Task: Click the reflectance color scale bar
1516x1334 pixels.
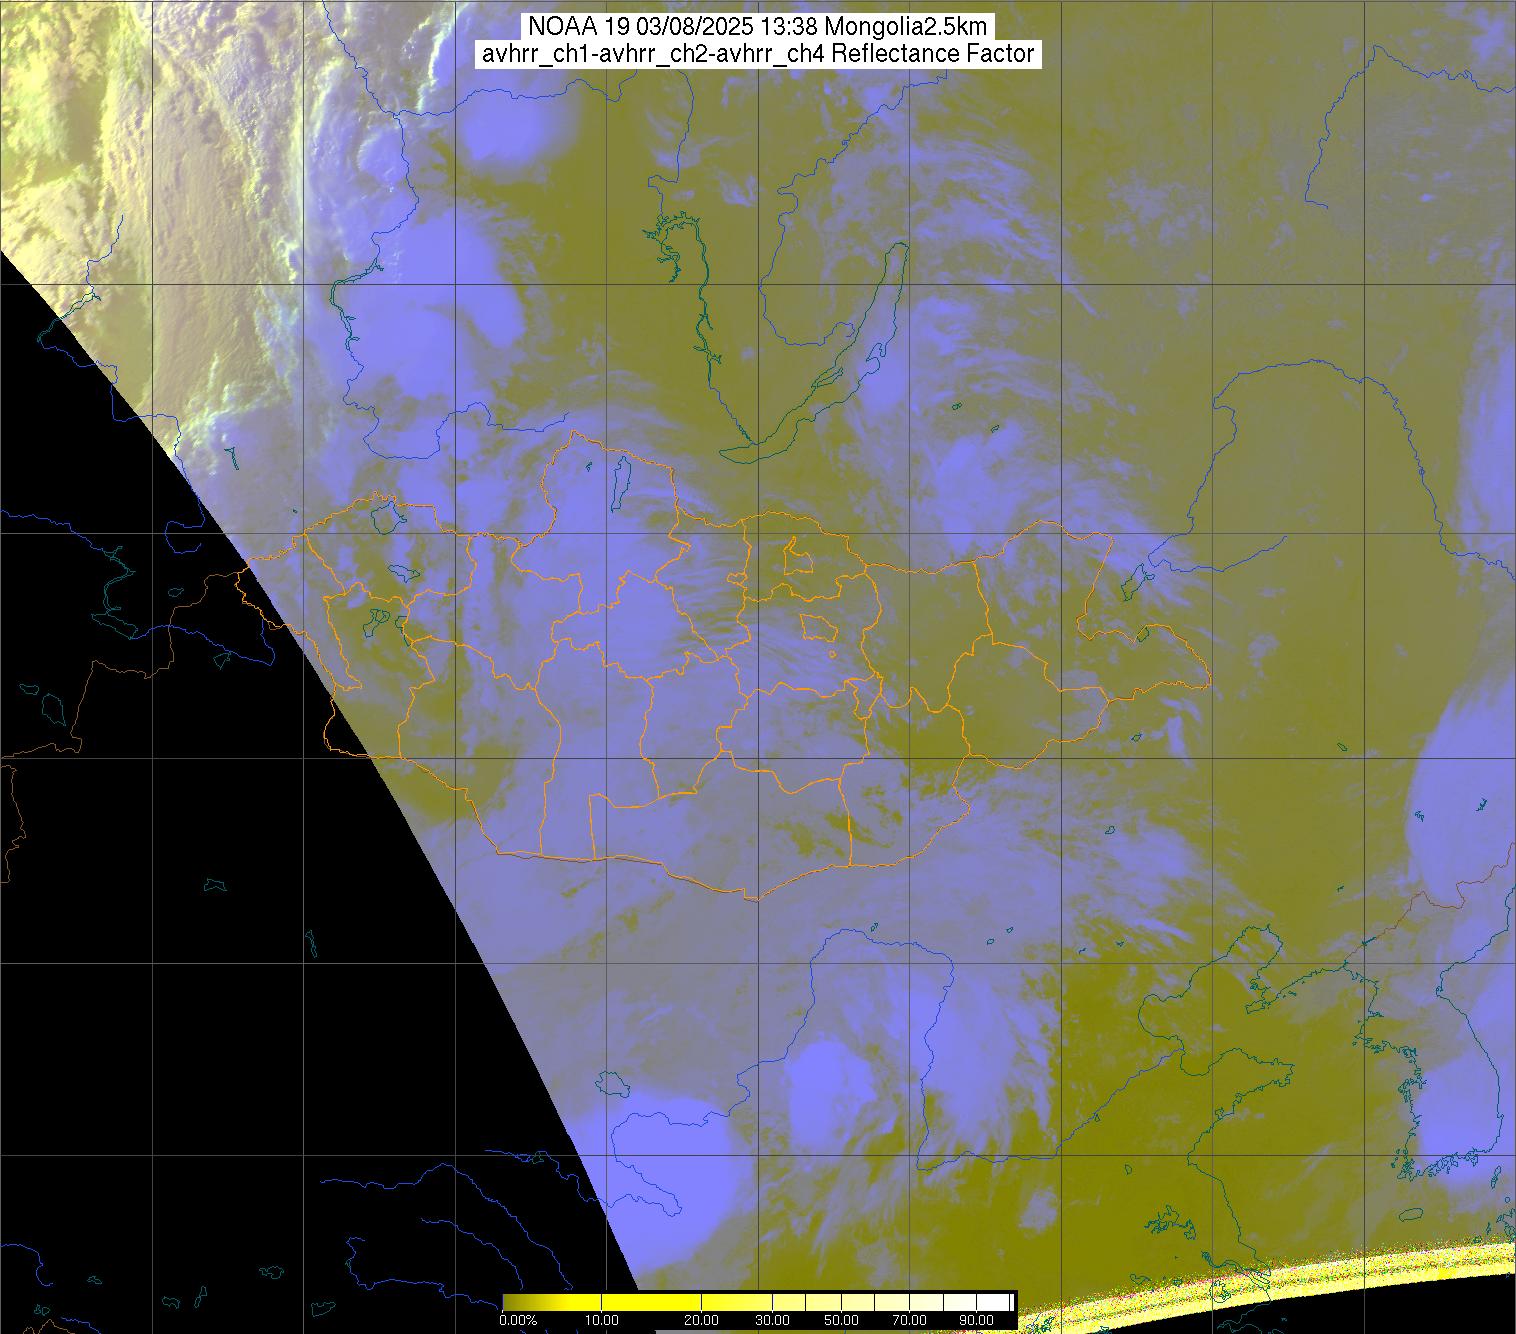Action: pos(758,1302)
